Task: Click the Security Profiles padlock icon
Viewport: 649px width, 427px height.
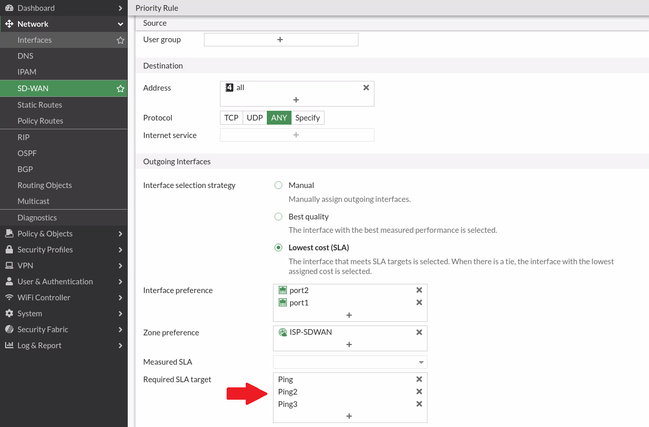Action: tap(9, 249)
